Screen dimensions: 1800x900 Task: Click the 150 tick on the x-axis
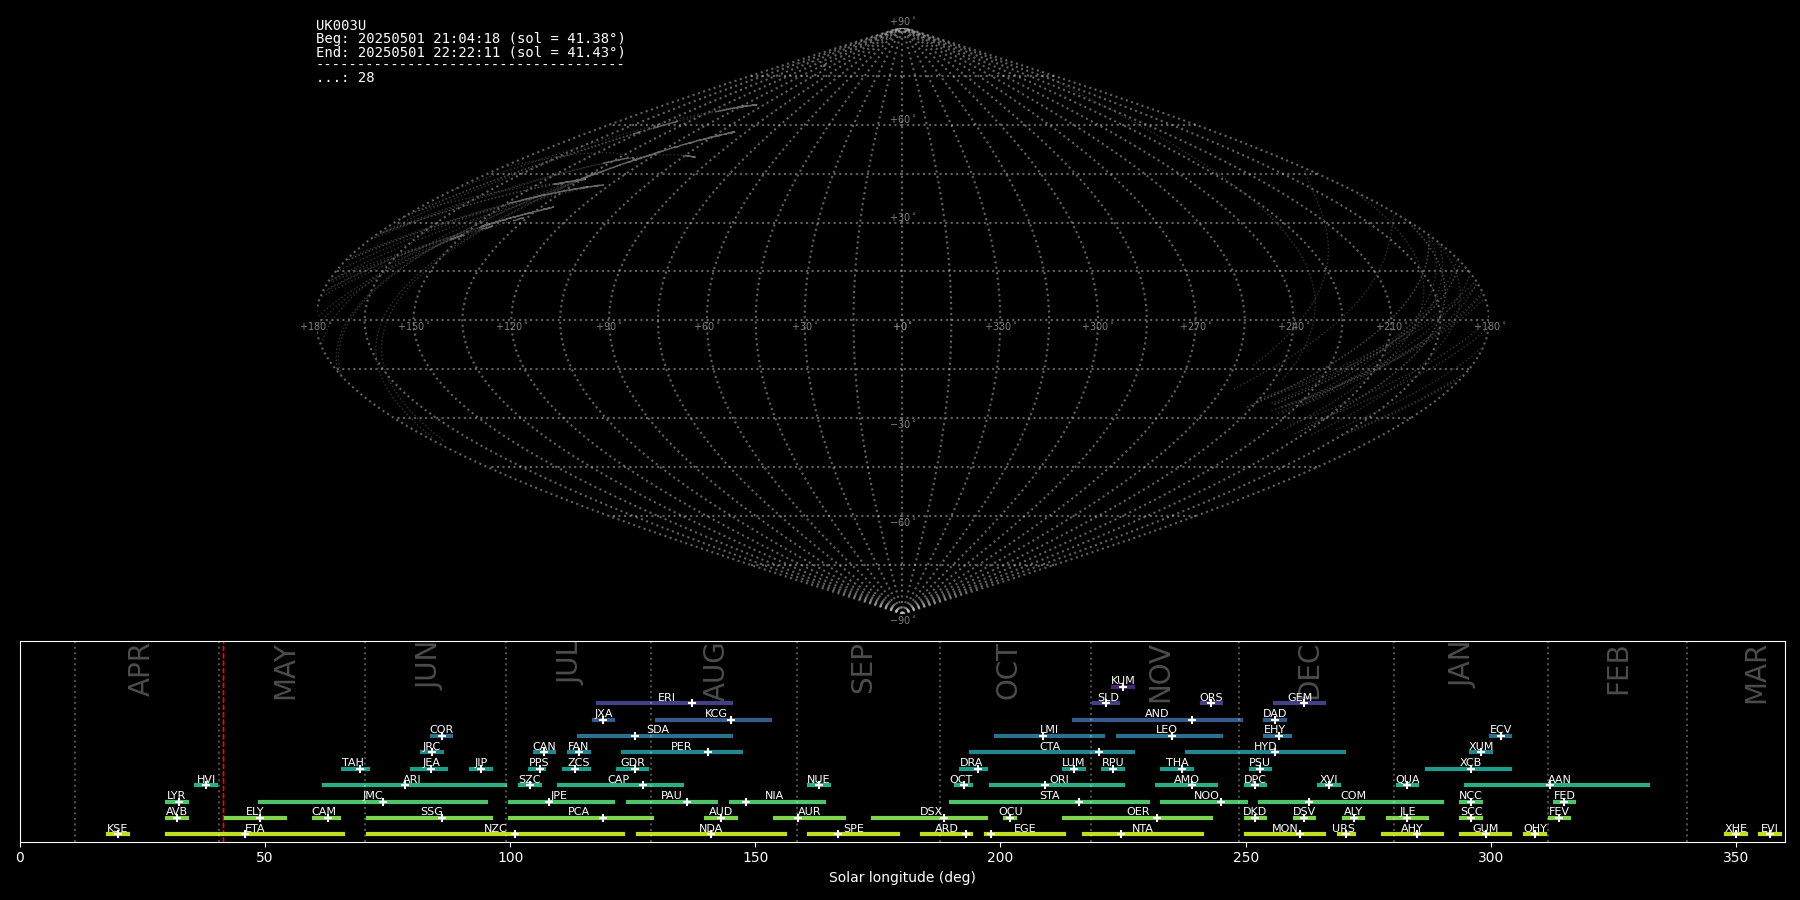(x=755, y=857)
